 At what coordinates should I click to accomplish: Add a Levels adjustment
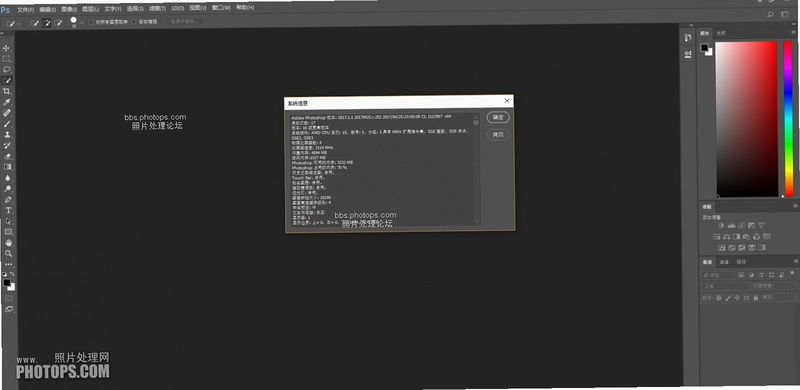pyautogui.click(x=731, y=225)
